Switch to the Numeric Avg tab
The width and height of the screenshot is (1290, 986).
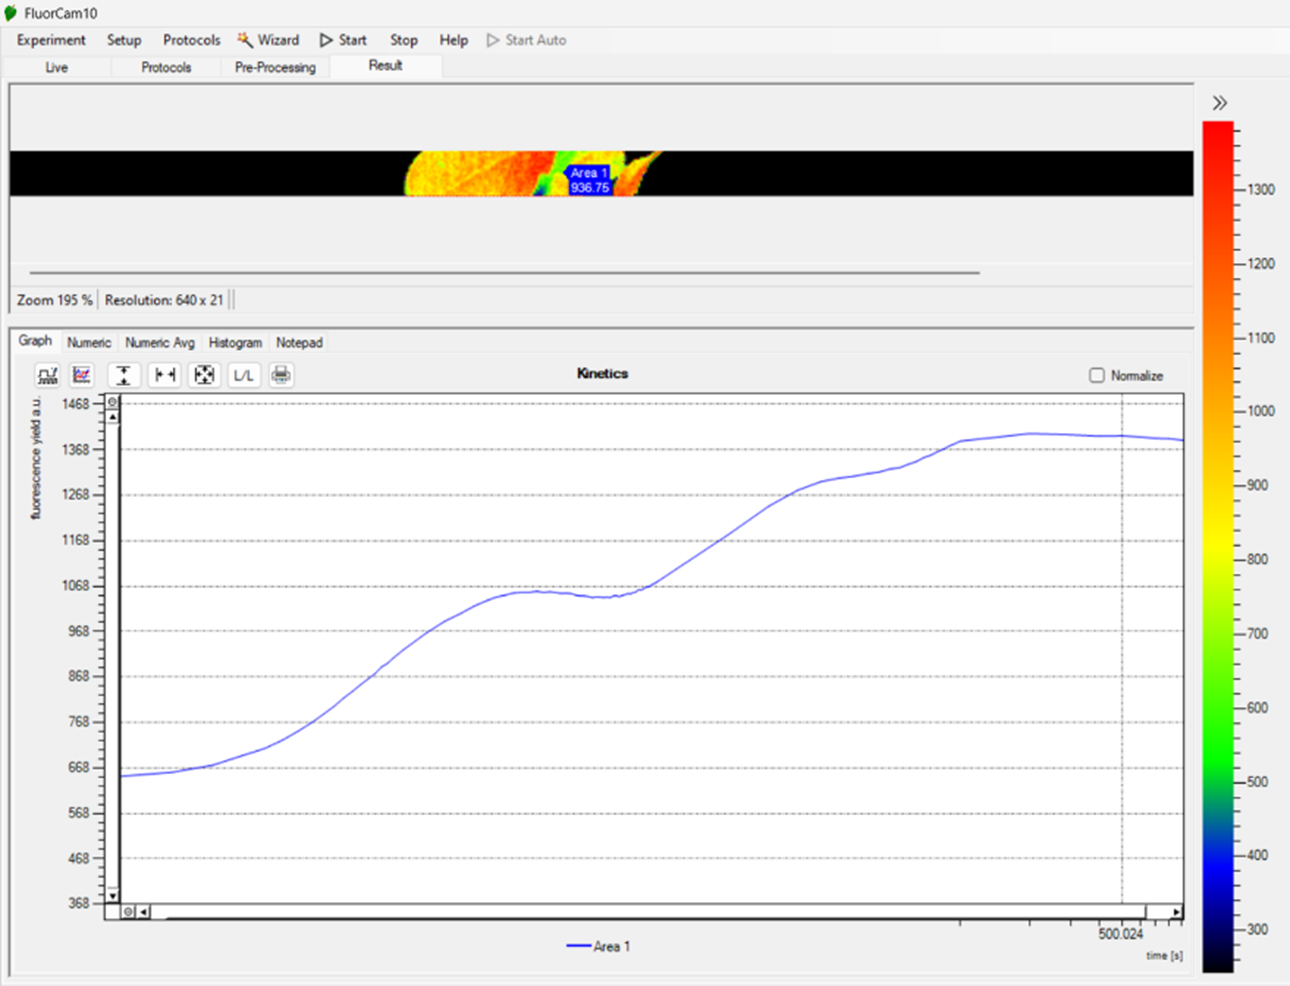[160, 342]
